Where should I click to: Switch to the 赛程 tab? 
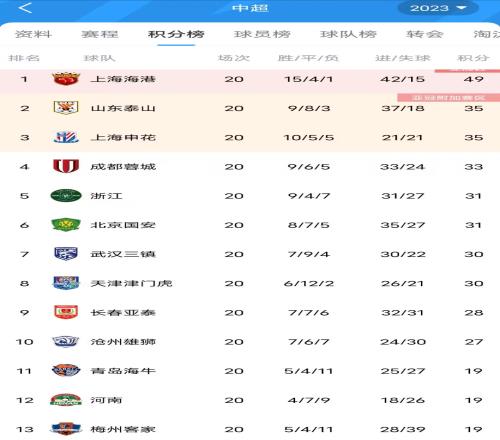click(x=100, y=34)
